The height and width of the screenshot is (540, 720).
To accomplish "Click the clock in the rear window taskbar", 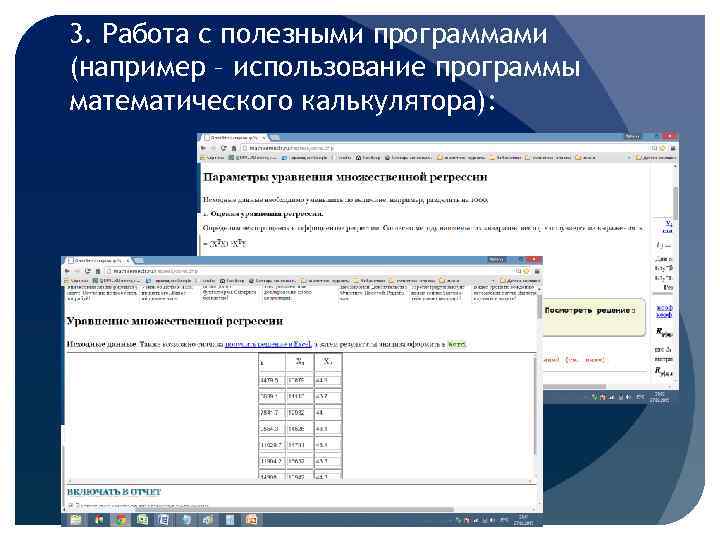I will pyautogui.click(x=659, y=397).
